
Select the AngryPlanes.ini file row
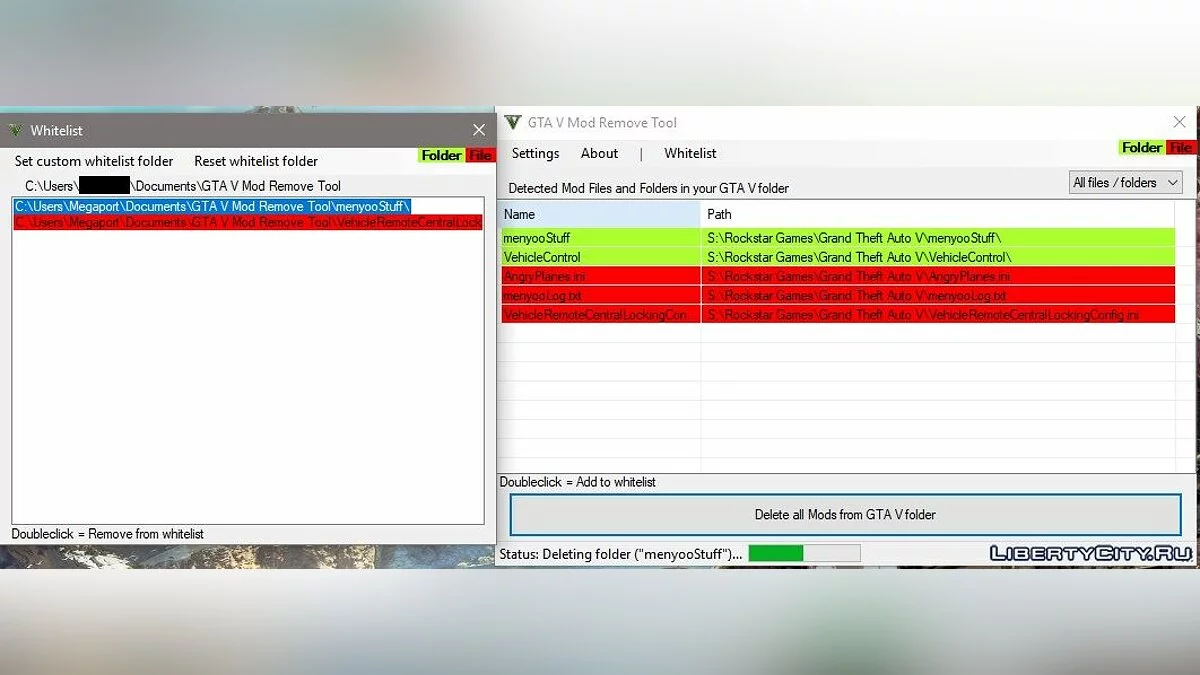coord(600,276)
